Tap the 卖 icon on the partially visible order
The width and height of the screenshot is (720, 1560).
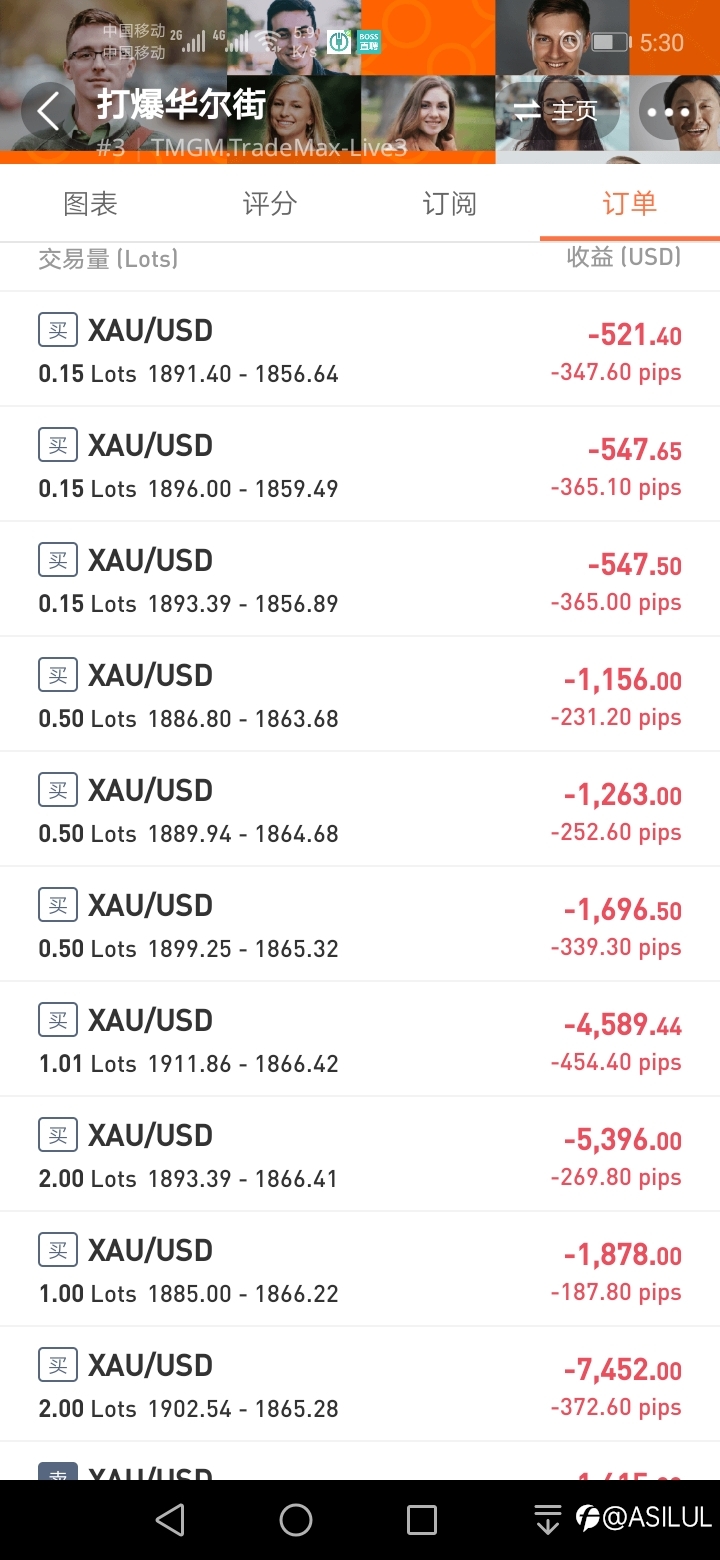click(58, 1471)
